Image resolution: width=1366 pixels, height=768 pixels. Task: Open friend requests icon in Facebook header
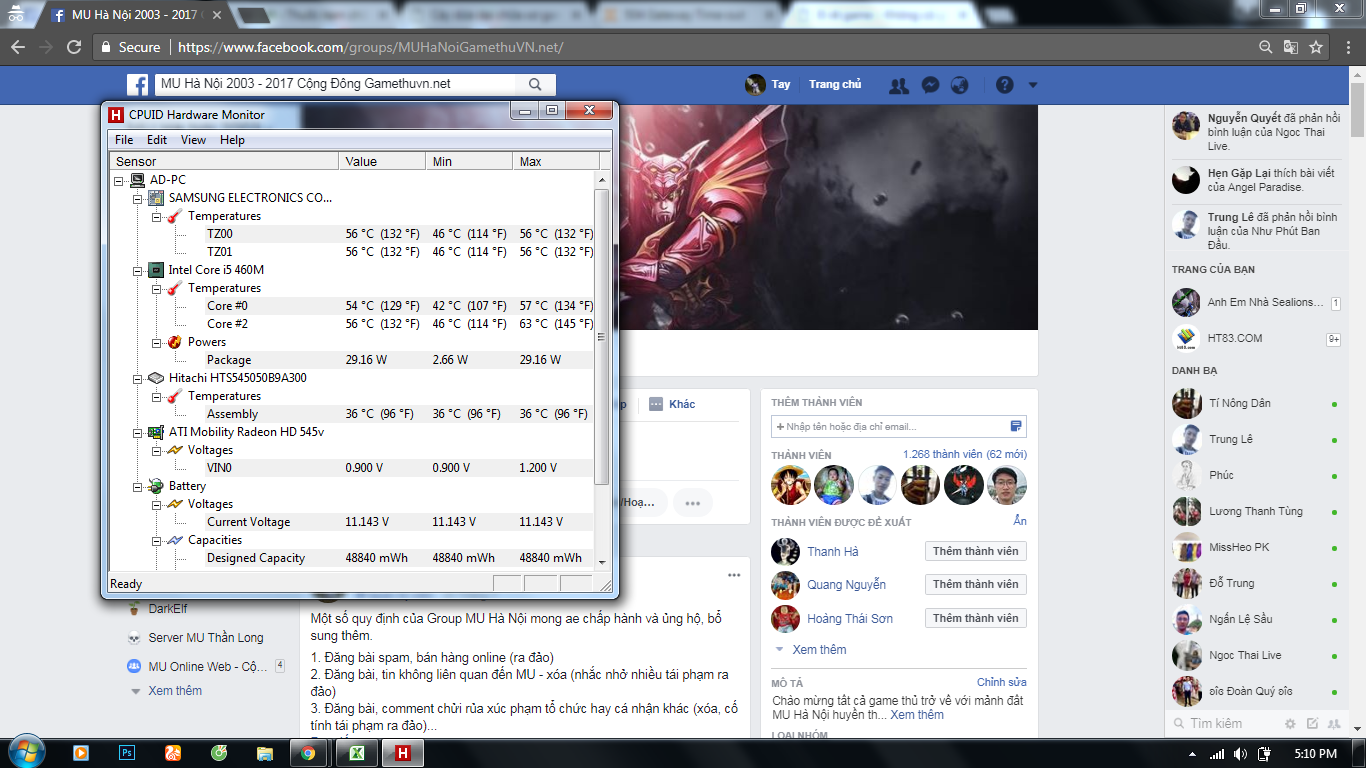pos(899,85)
